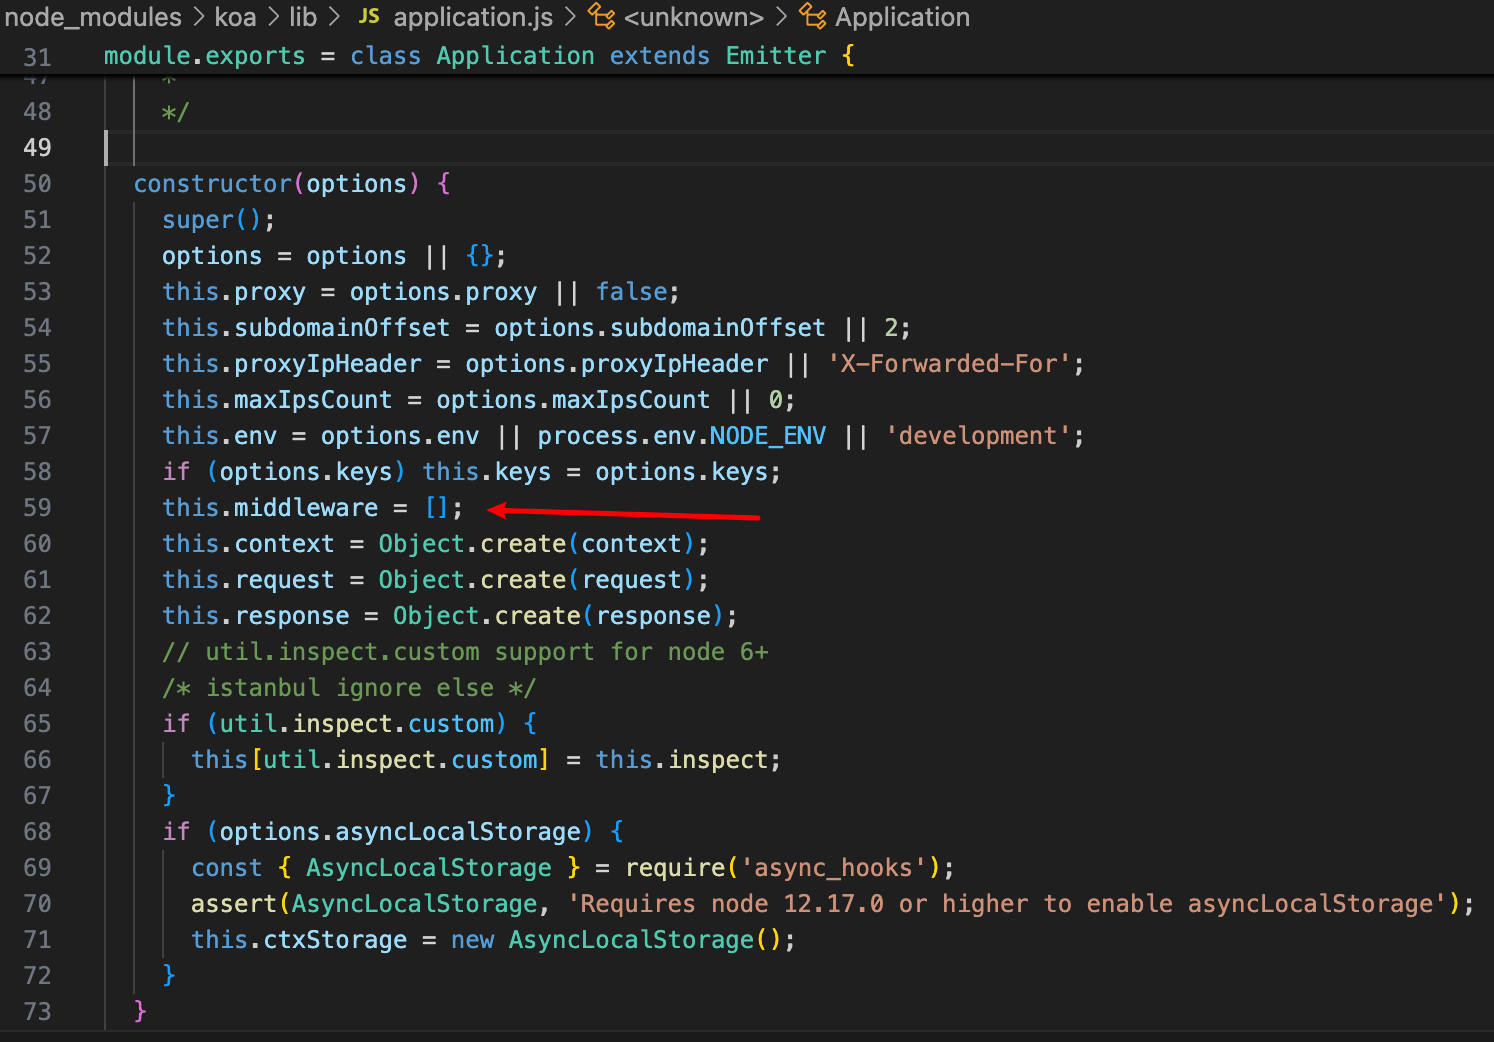This screenshot has width=1494, height=1042.
Task: Select the koa breadcrumb folder
Action: pyautogui.click(x=235, y=17)
